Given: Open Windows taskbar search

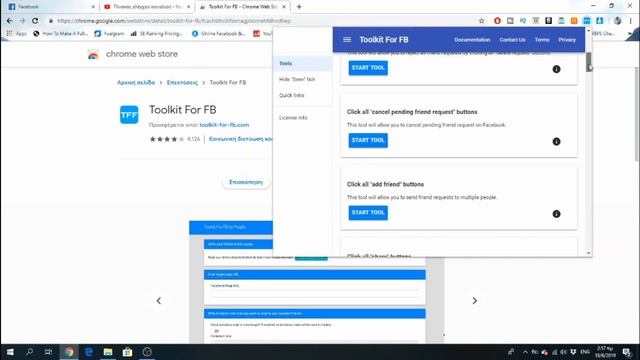Looking at the screenshot, I should [29, 352].
